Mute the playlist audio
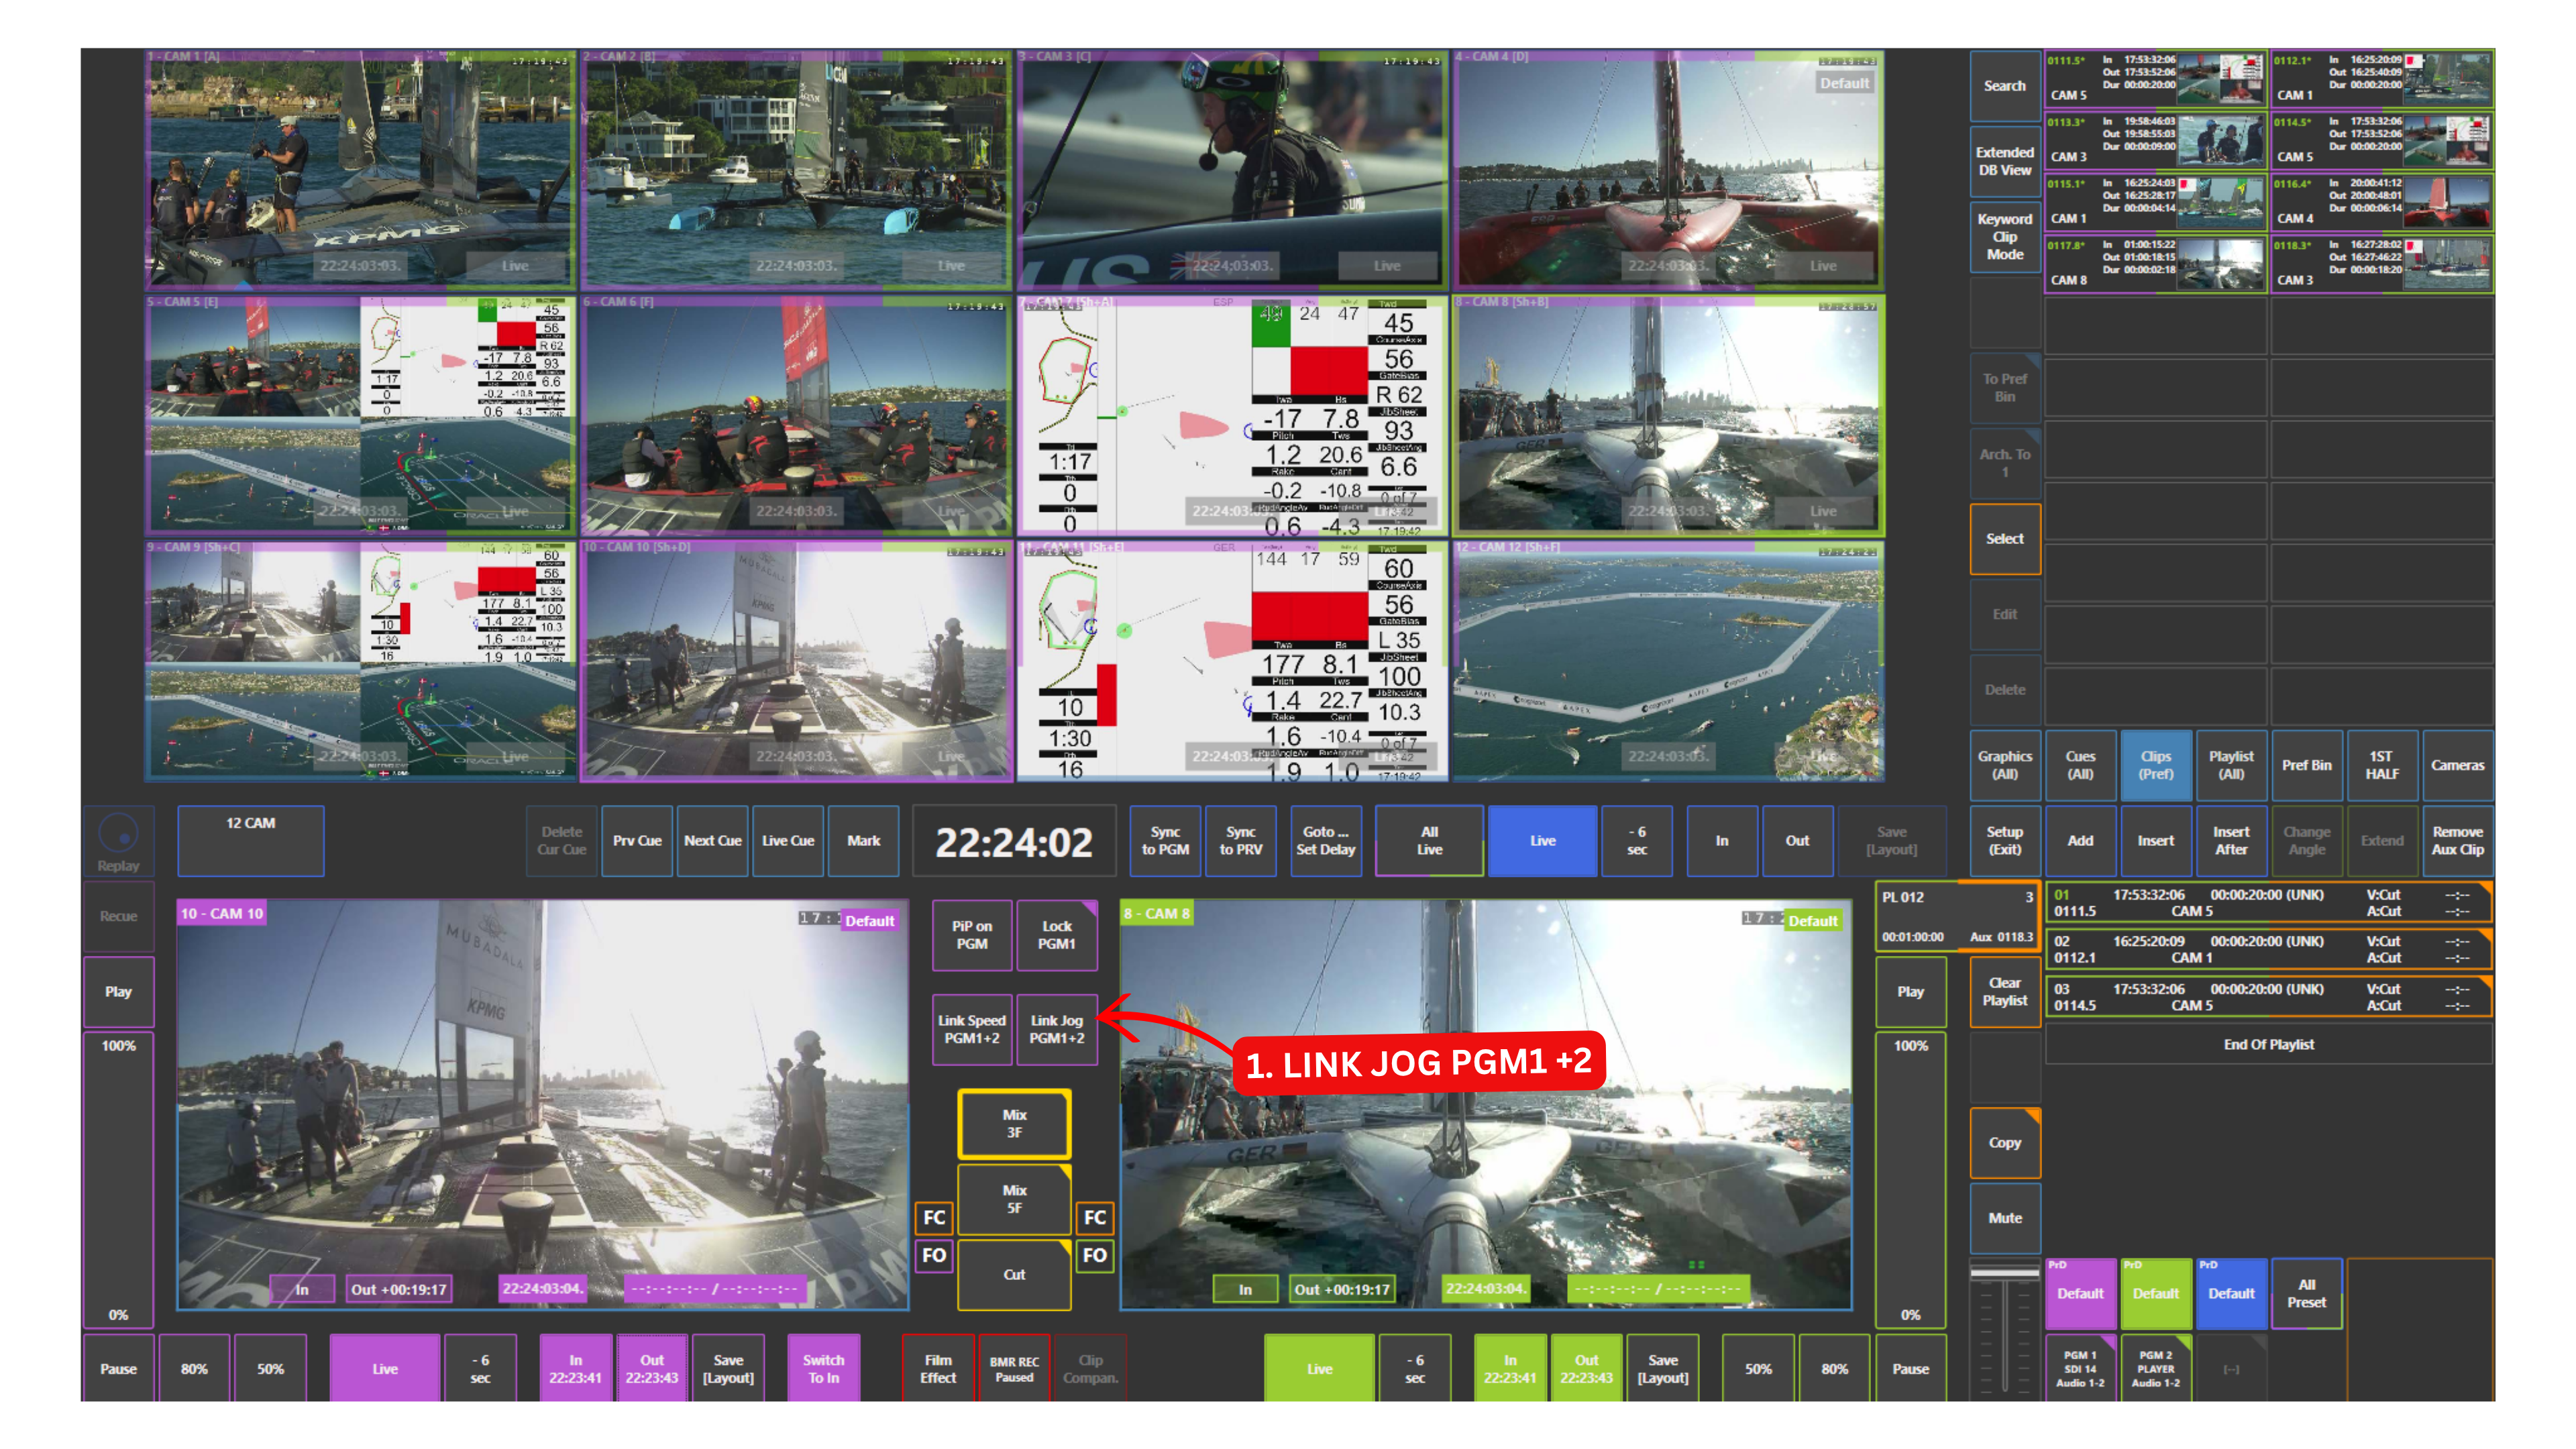The width and height of the screenshot is (2576, 1449). 2004,1217
